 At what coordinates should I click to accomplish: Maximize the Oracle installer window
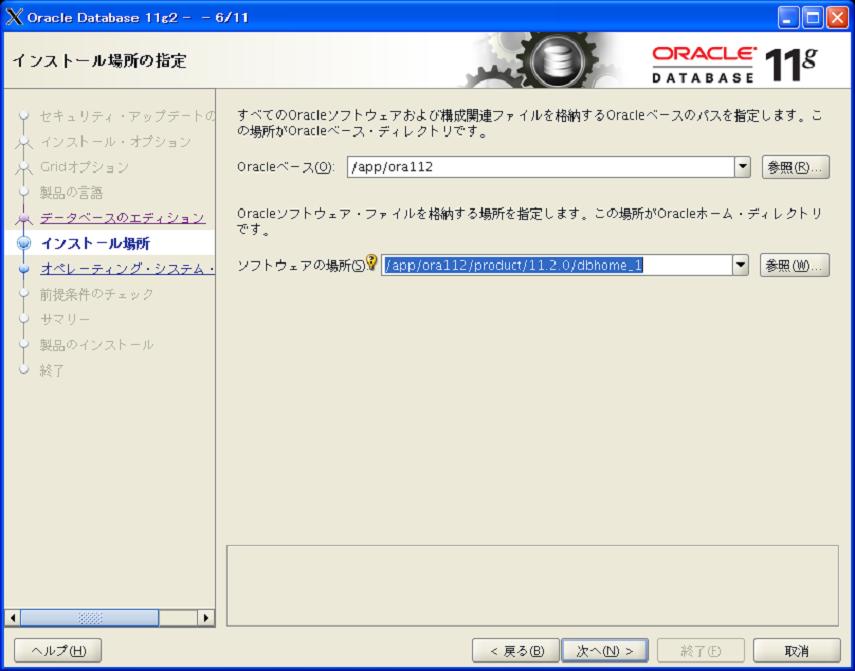(812, 18)
